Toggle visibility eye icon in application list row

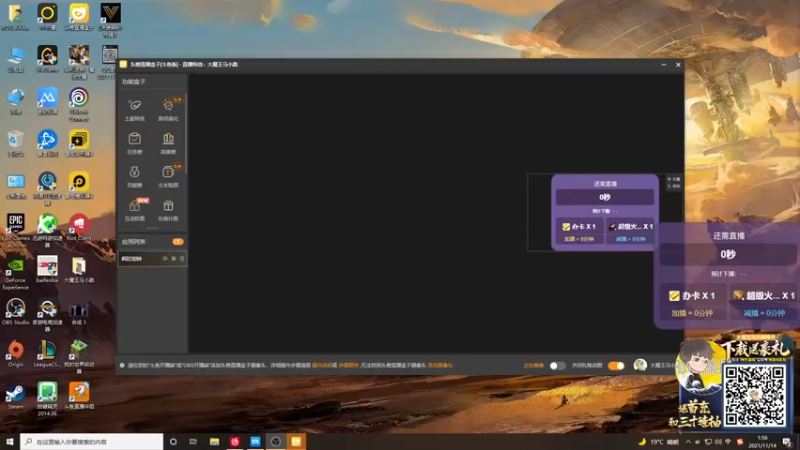(165, 259)
